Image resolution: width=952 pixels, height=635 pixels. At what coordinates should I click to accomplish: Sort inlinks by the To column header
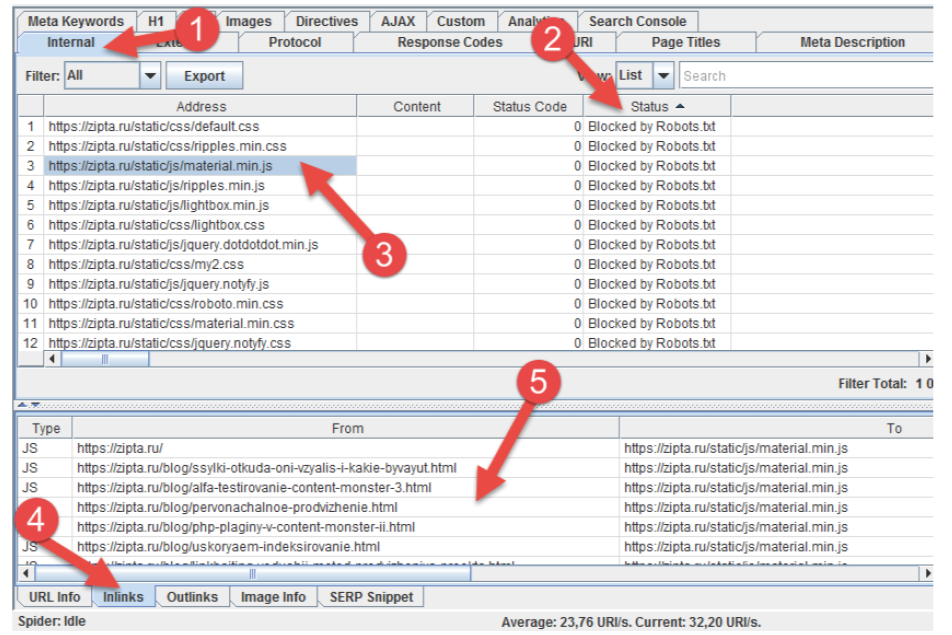click(777, 428)
